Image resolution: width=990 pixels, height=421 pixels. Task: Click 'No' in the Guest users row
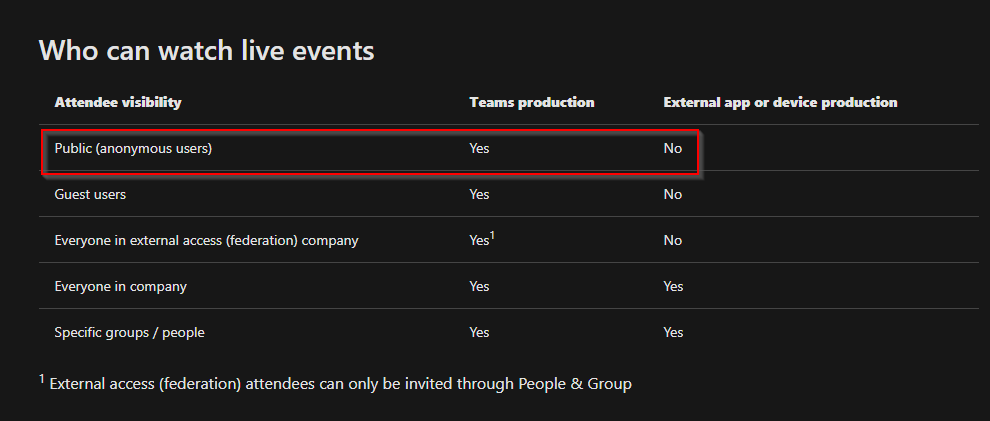pos(673,194)
